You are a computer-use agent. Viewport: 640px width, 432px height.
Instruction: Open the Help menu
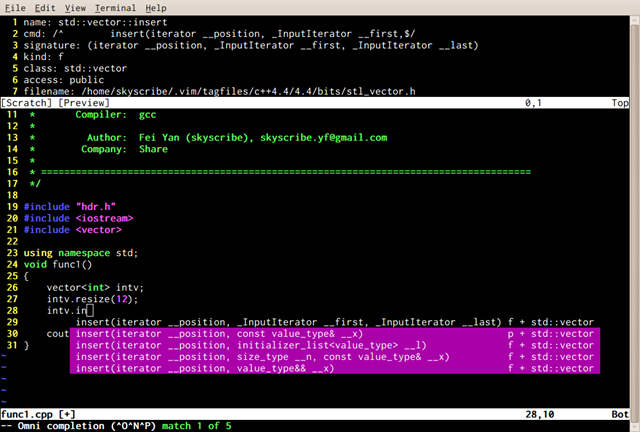click(156, 8)
